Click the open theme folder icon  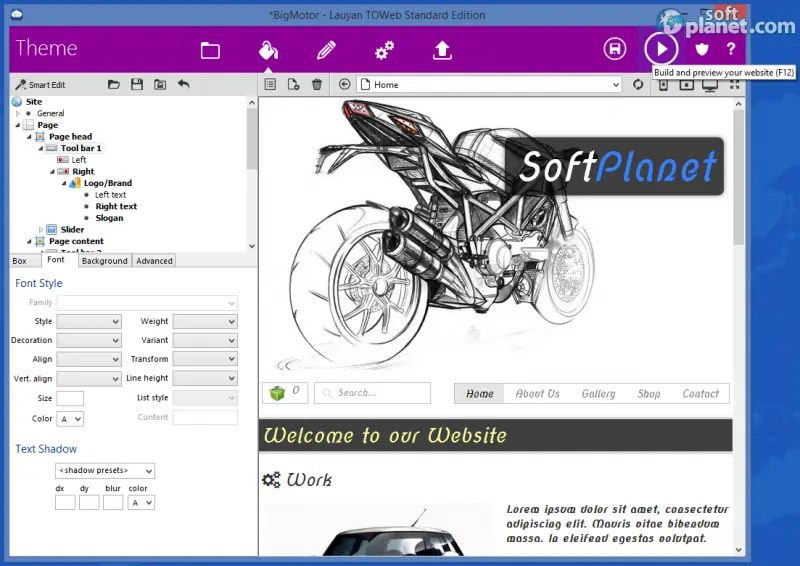pyautogui.click(x=114, y=84)
